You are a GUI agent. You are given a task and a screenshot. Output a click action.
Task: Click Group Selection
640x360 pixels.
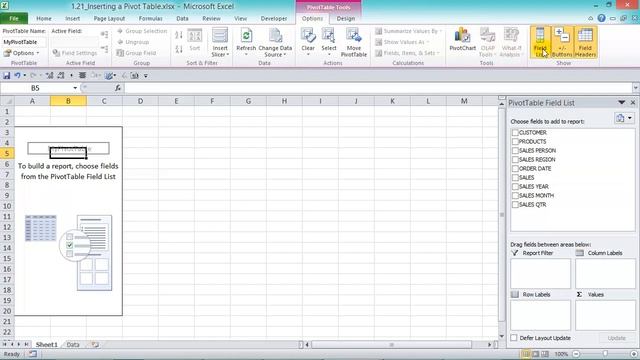[142, 31]
